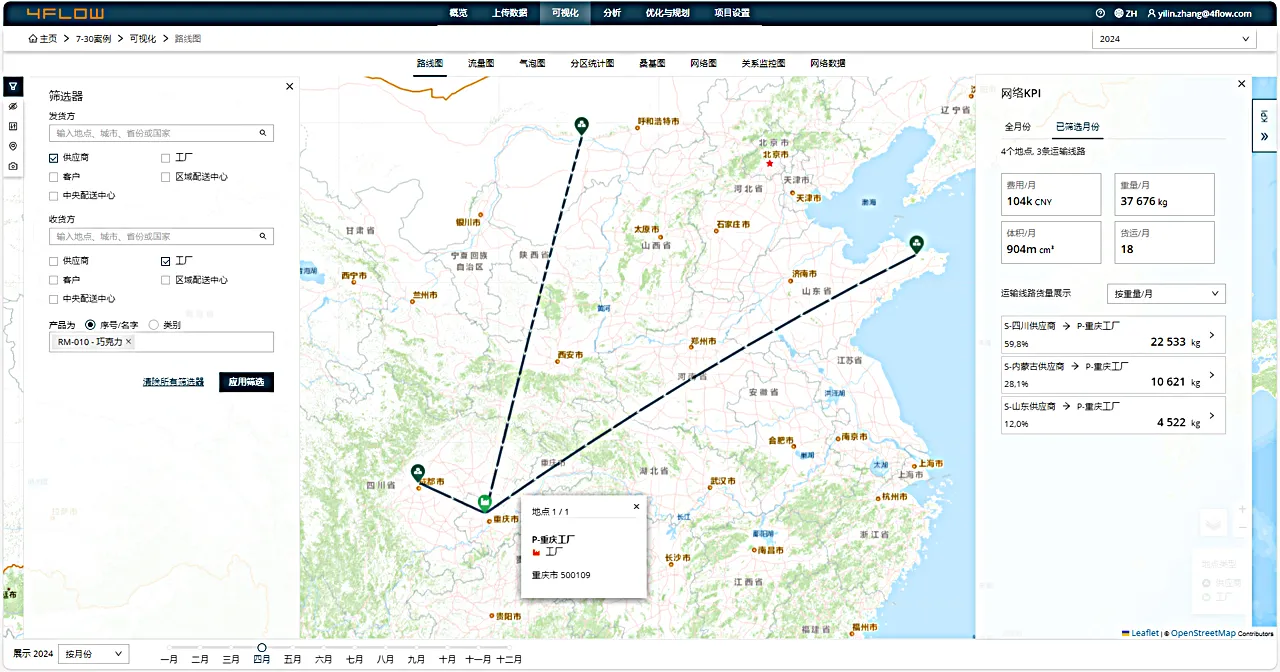Check 区域配送中心 under 收货方

click(166, 280)
